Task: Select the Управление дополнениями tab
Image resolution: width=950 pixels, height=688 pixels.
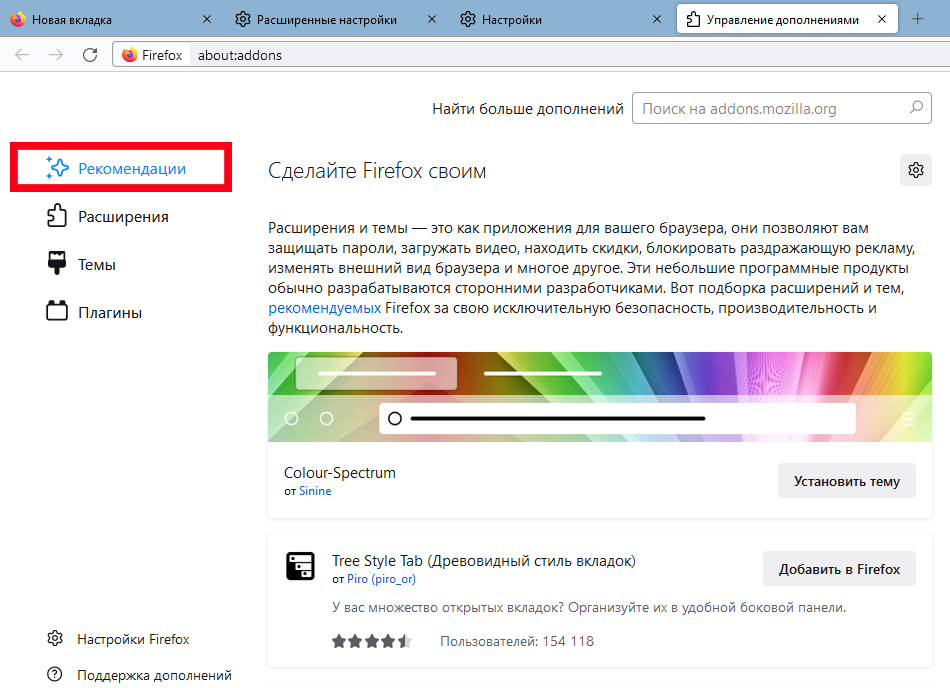Action: tap(787, 19)
